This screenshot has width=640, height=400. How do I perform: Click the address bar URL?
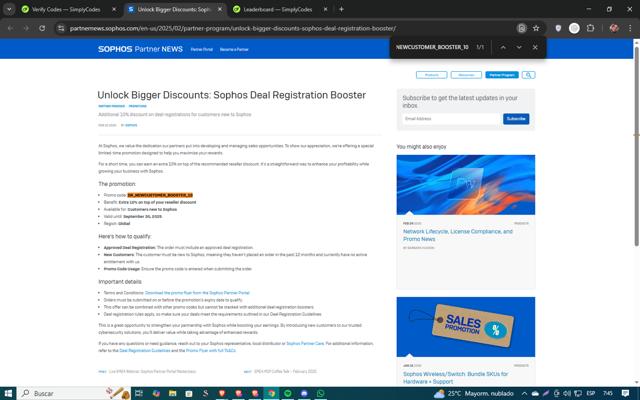tap(233, 28)
